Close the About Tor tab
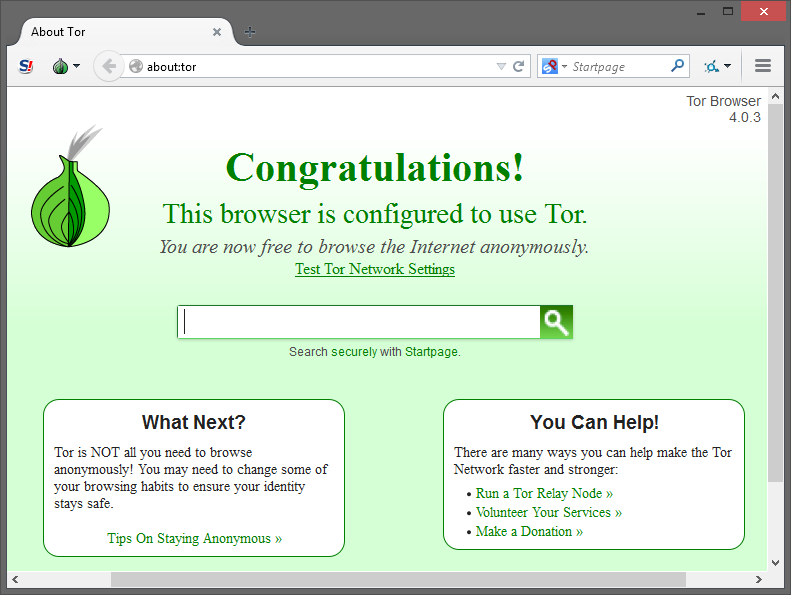Viewport: 791px width, 595px height. 217,32
